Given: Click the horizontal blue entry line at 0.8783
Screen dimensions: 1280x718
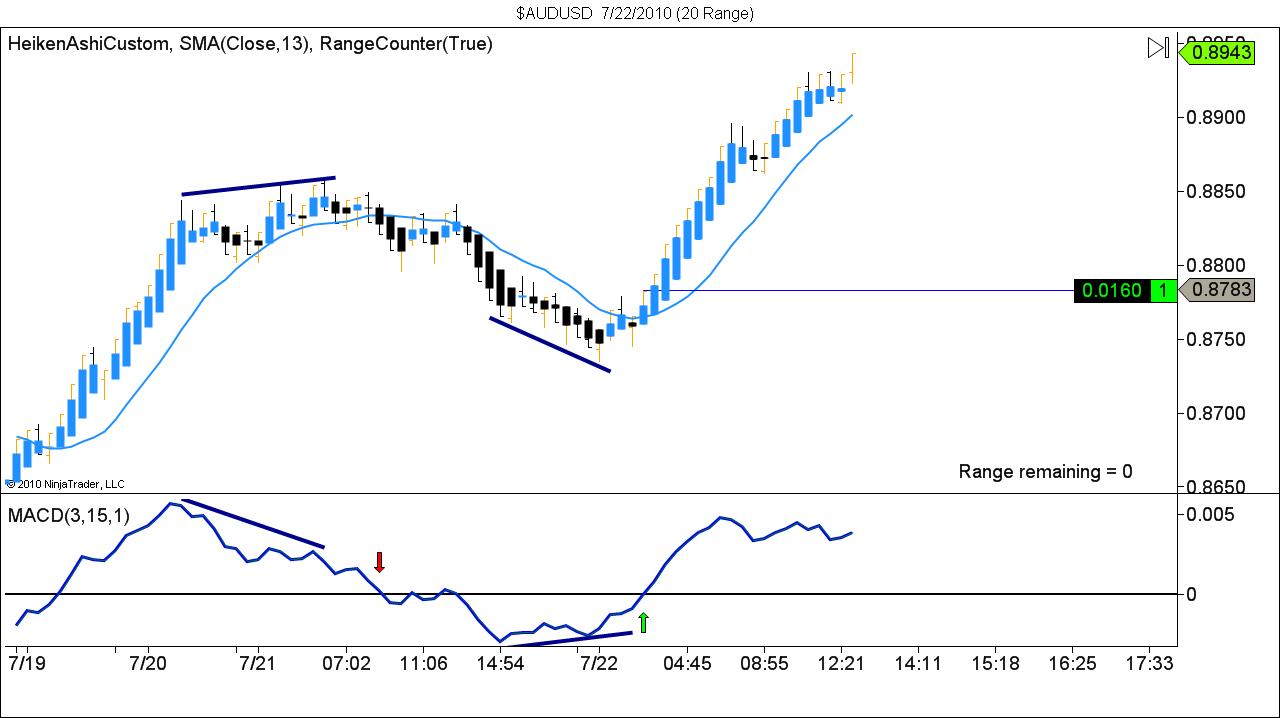Looking at the screenshot, I should coord(900,291).
